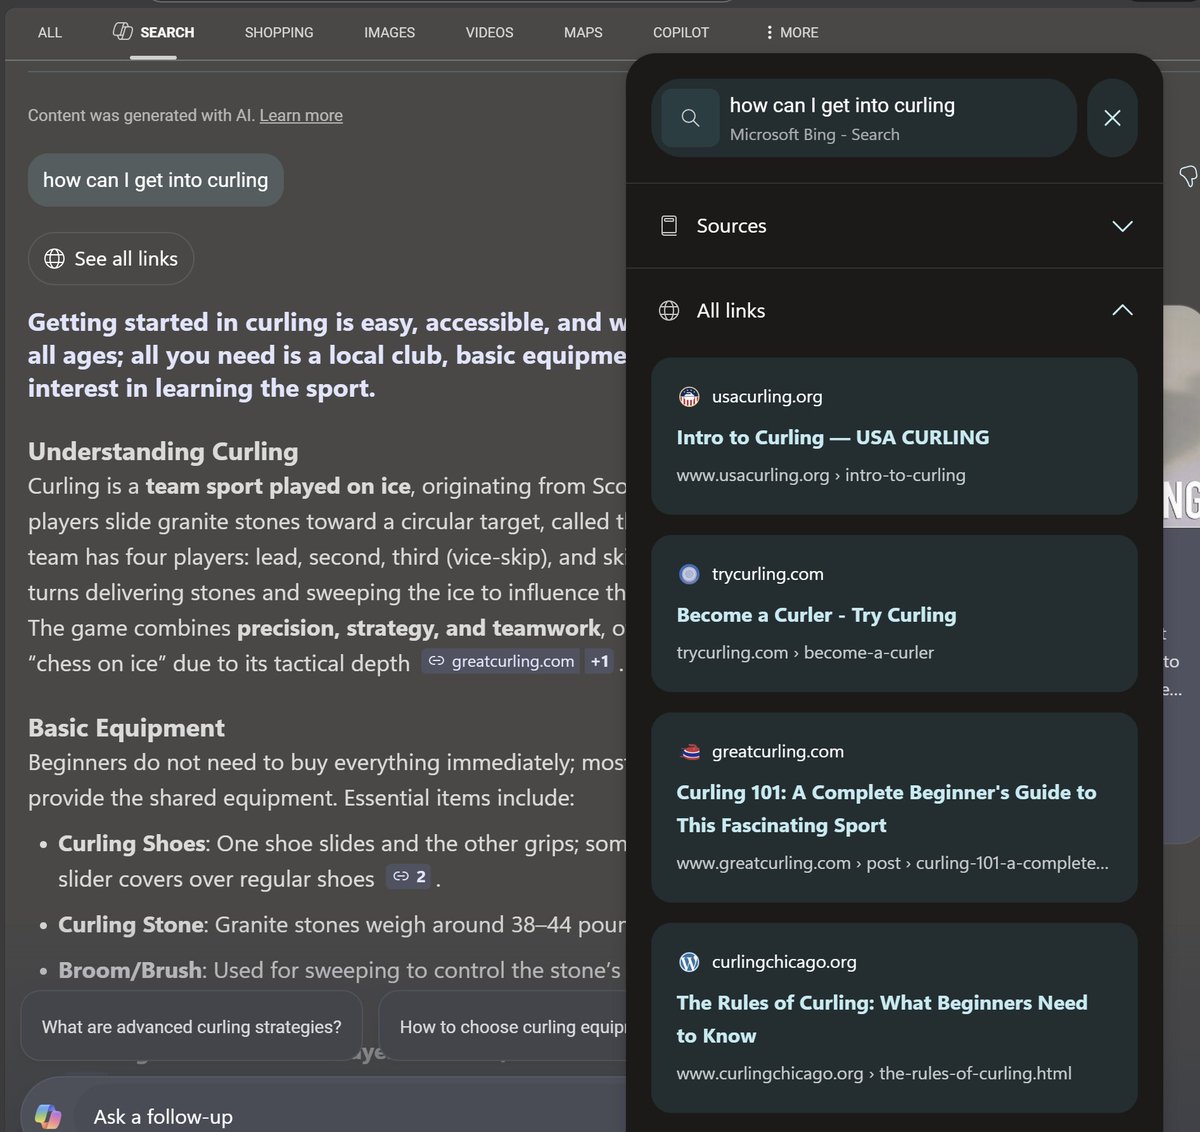Click the www.usacurling.org › intro-to-curling URL
Viewport: 1200px width, 1132px height.
pyautogui.click(x=821, y=475)
